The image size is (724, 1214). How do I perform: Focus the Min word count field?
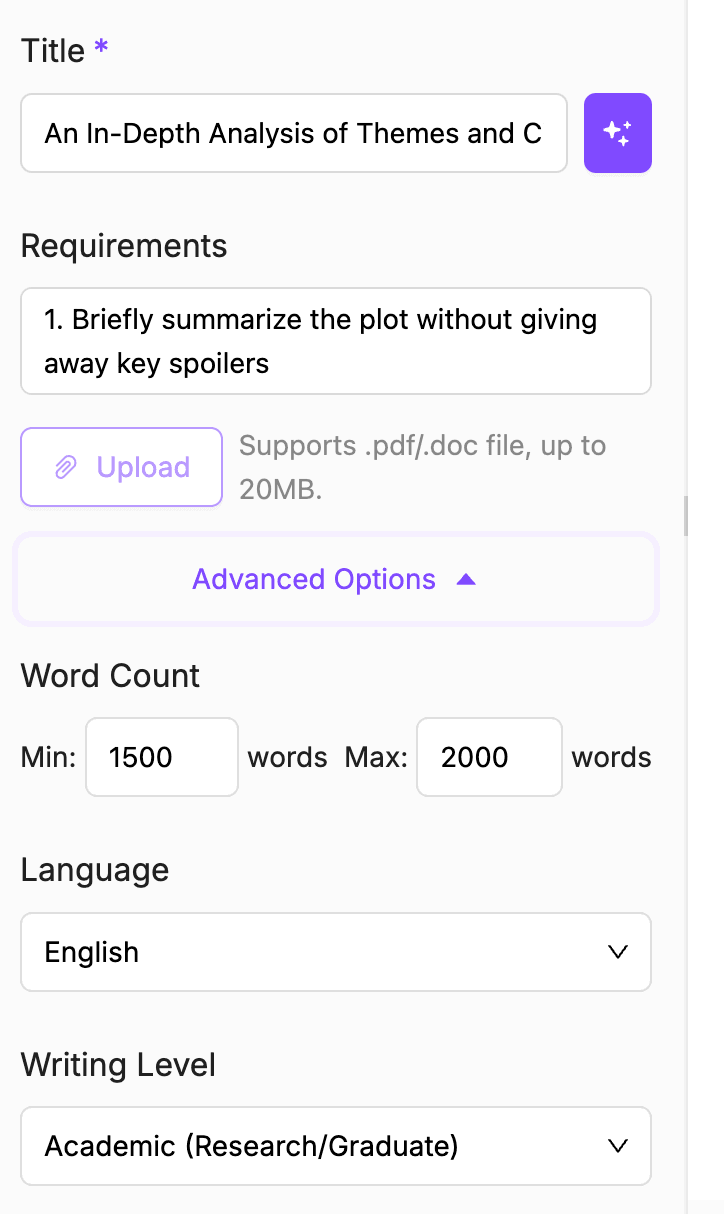161,757
